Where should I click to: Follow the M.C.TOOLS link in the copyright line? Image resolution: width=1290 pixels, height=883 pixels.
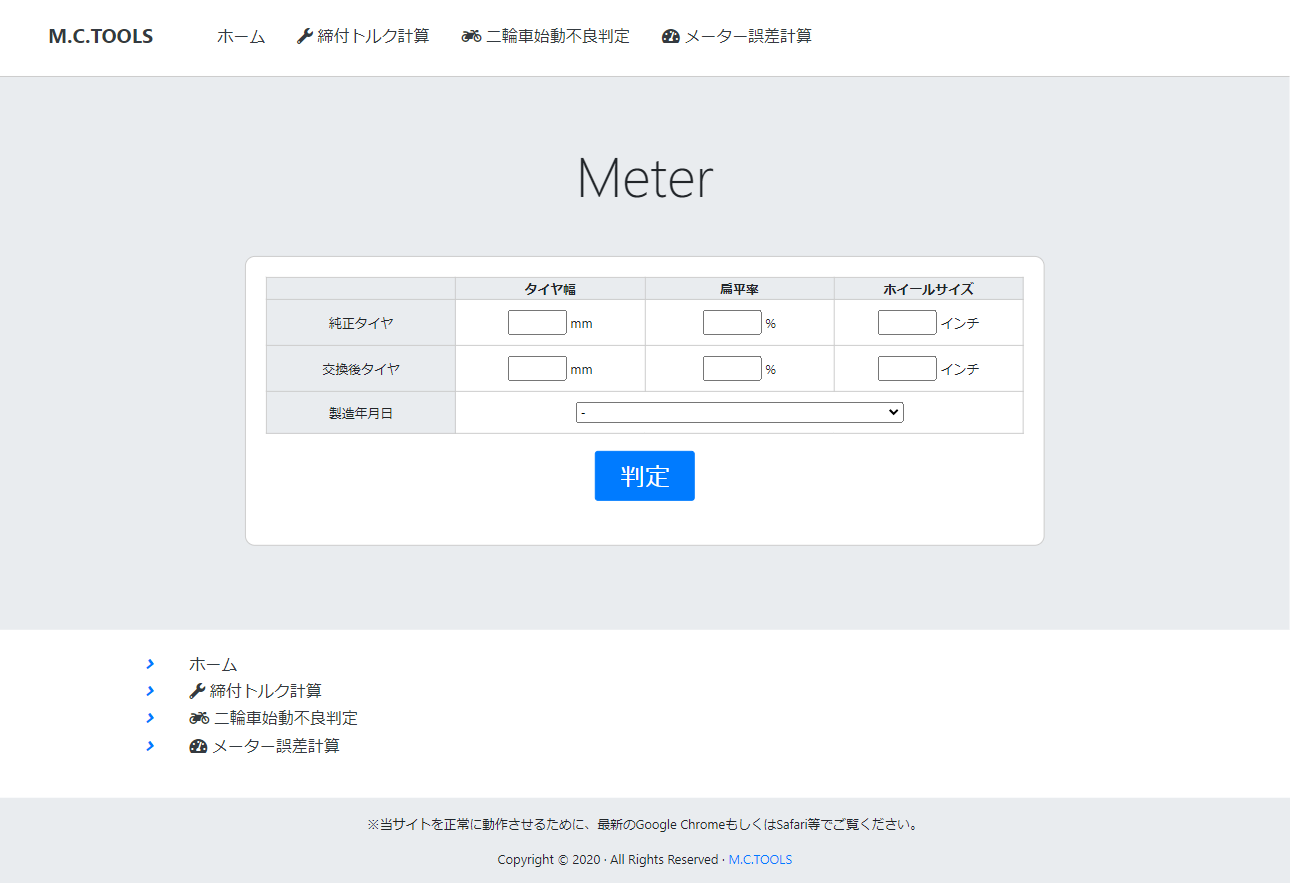point(760,860)
